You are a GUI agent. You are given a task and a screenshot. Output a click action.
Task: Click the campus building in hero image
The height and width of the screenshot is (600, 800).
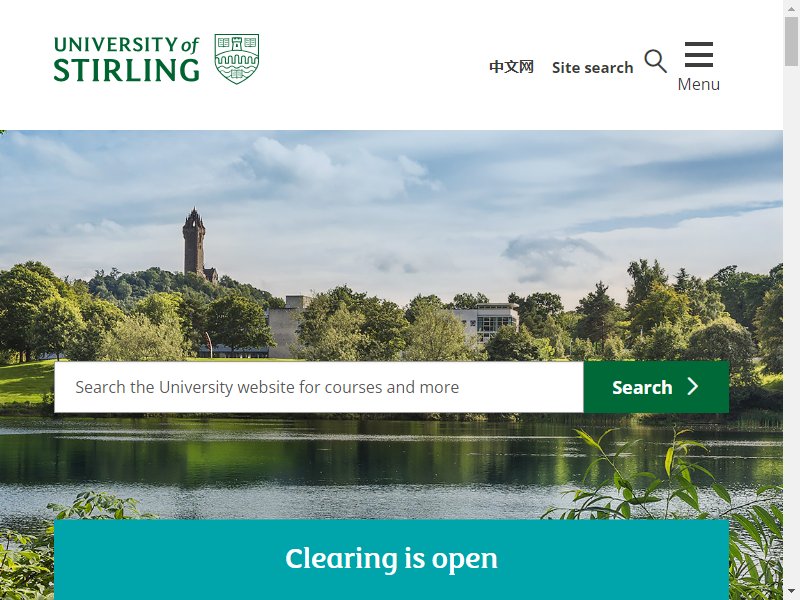point(489,320)
